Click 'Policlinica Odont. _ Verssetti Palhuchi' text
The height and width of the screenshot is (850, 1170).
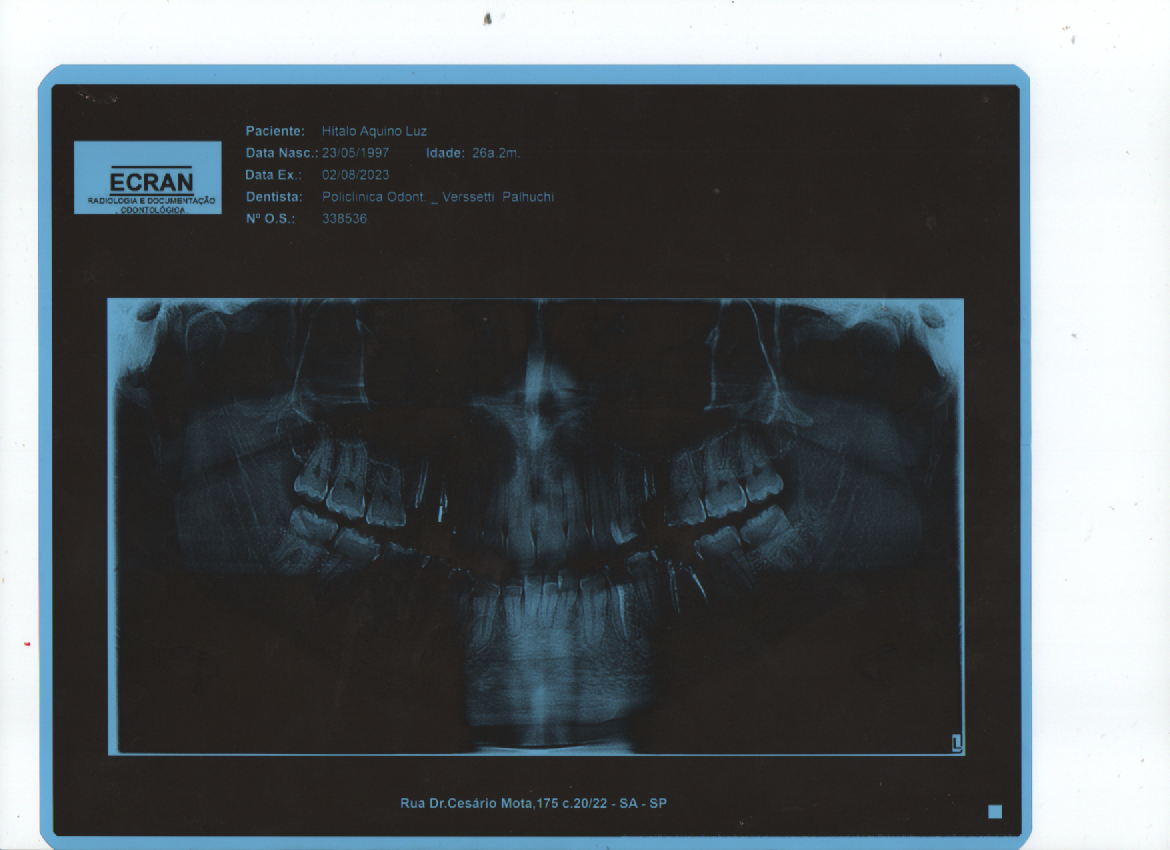438,197
